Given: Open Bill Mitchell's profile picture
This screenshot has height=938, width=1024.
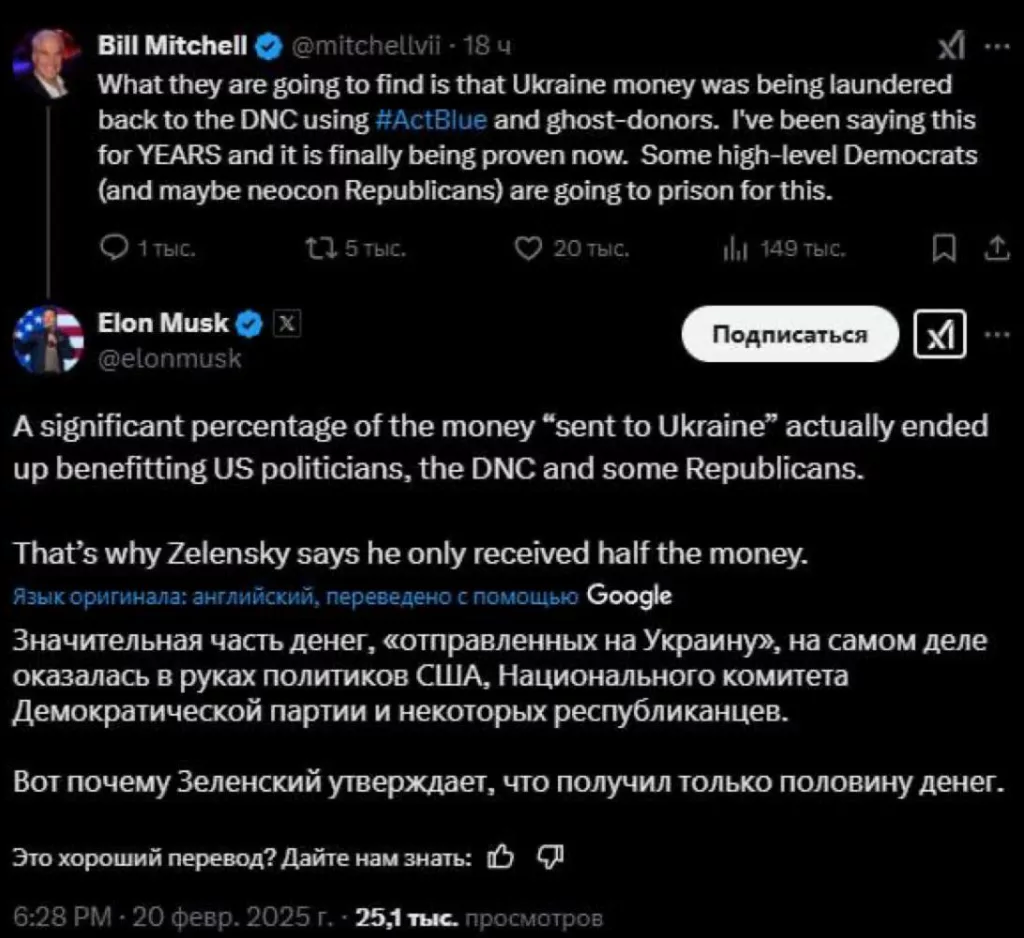Looking at the screenshot, I should 46,62.
